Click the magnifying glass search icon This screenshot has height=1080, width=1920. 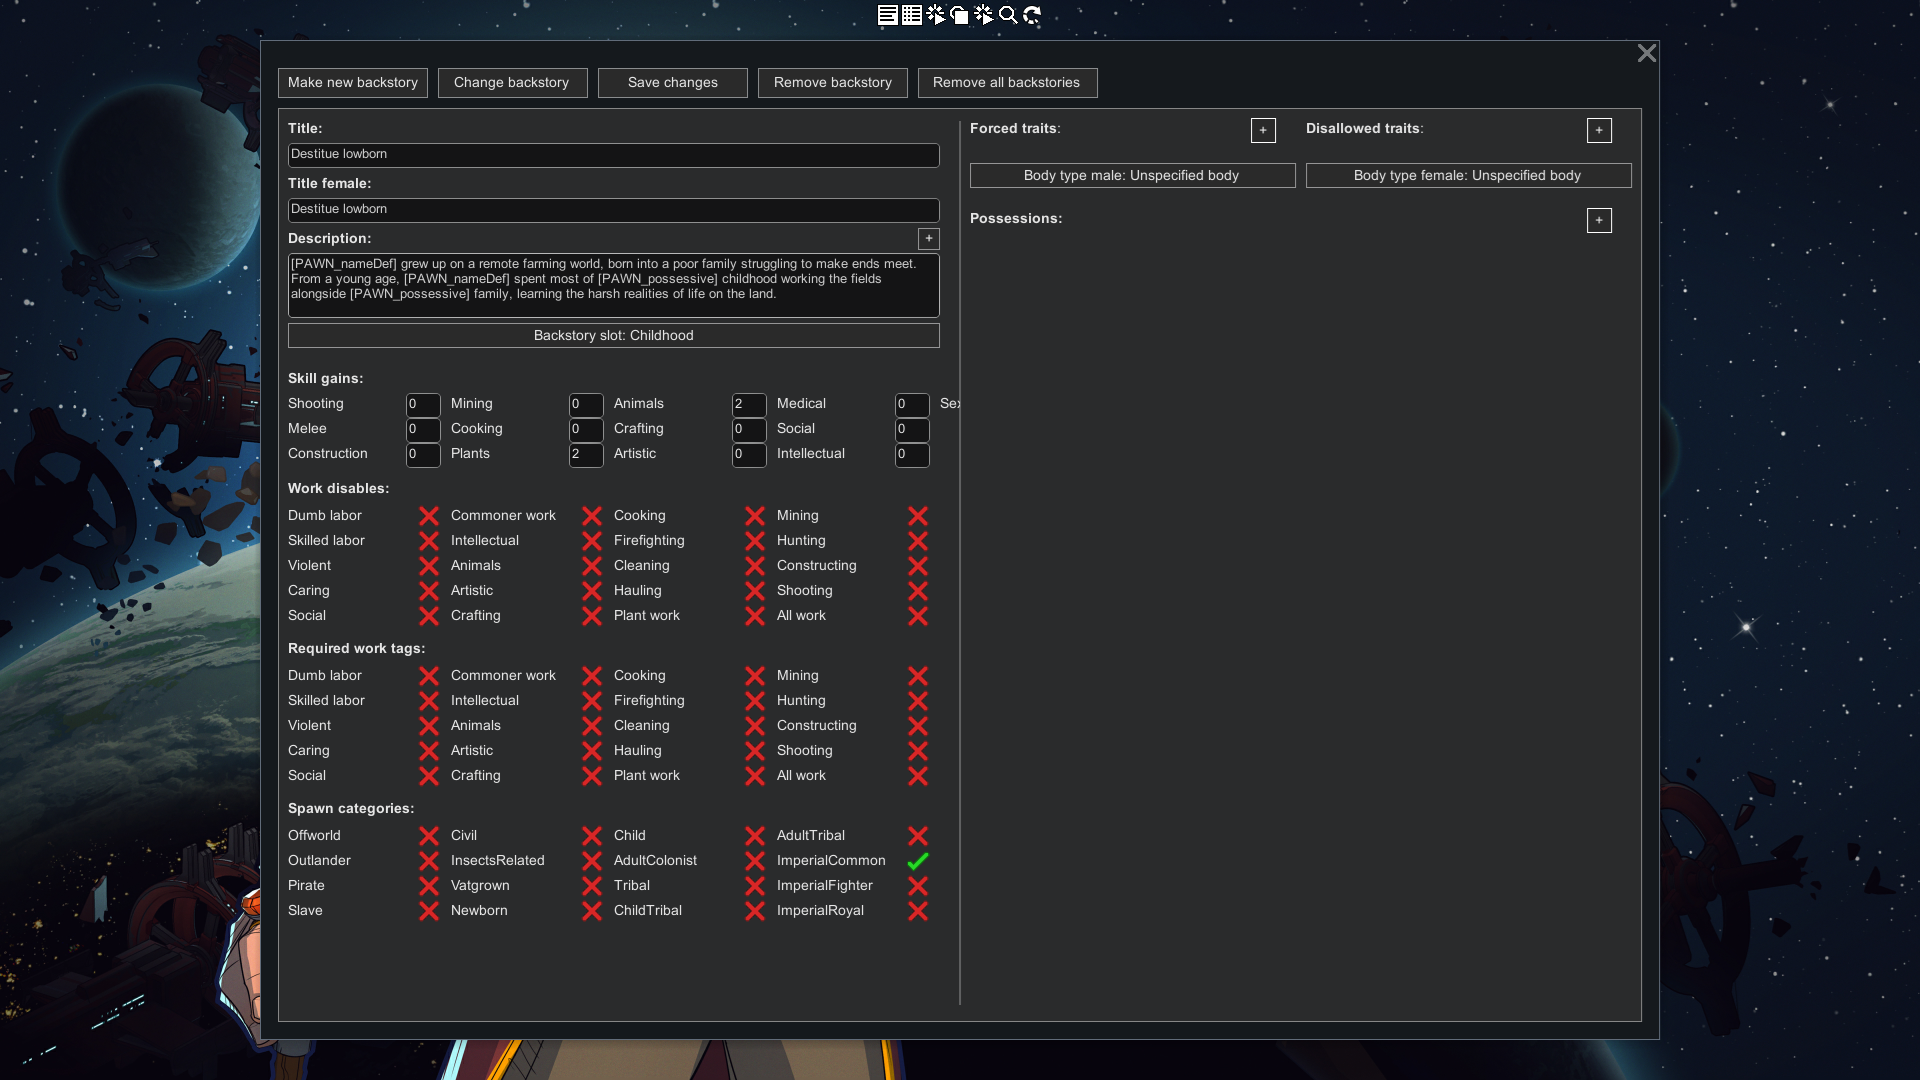tap(1008, 15)
